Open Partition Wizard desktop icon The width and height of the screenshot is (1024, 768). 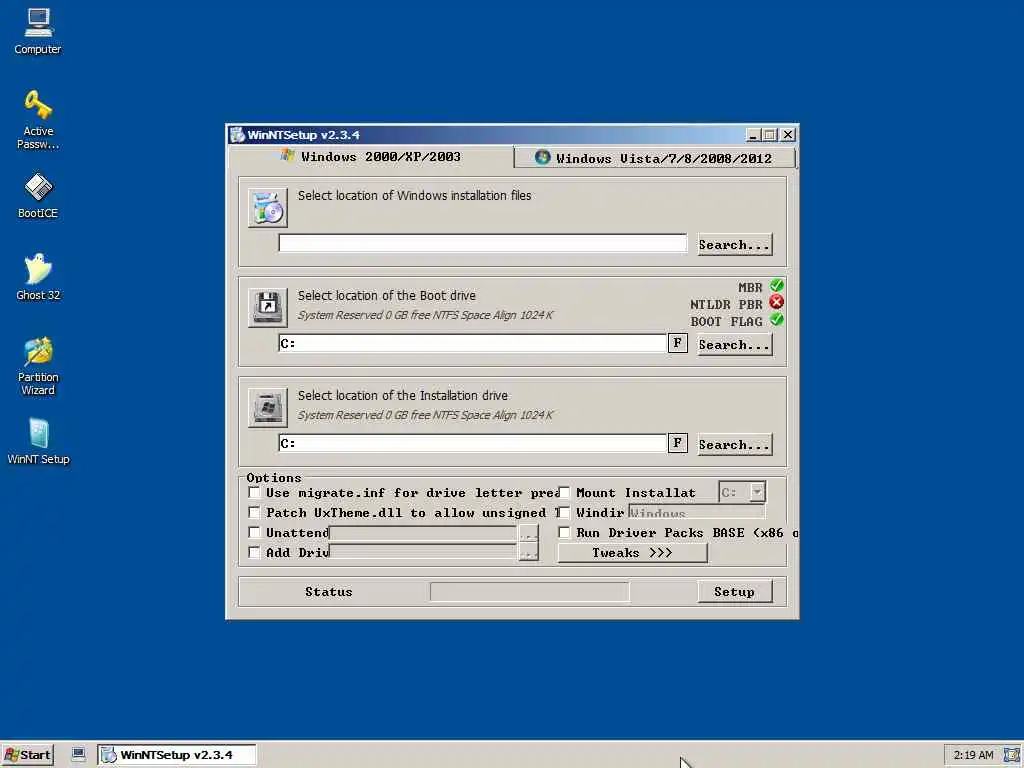click(38, 366)
